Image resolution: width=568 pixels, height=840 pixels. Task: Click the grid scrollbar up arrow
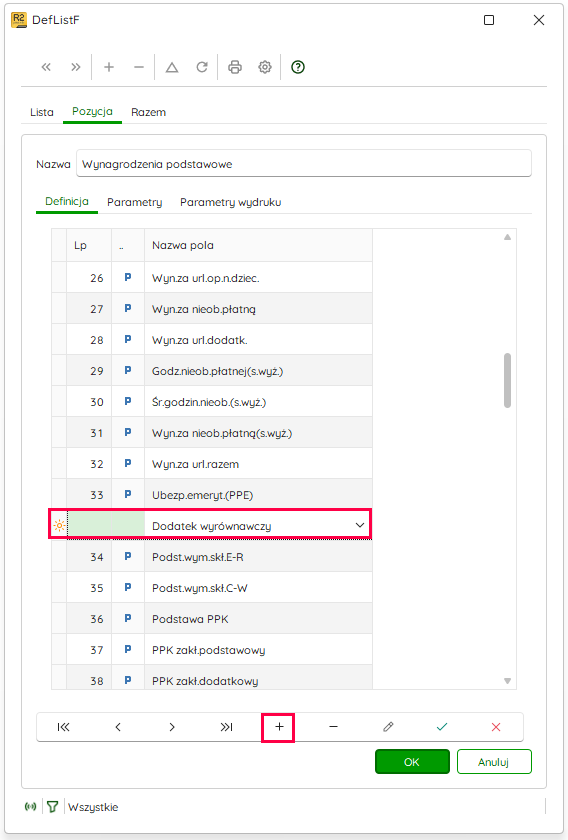tap(507, 237)
